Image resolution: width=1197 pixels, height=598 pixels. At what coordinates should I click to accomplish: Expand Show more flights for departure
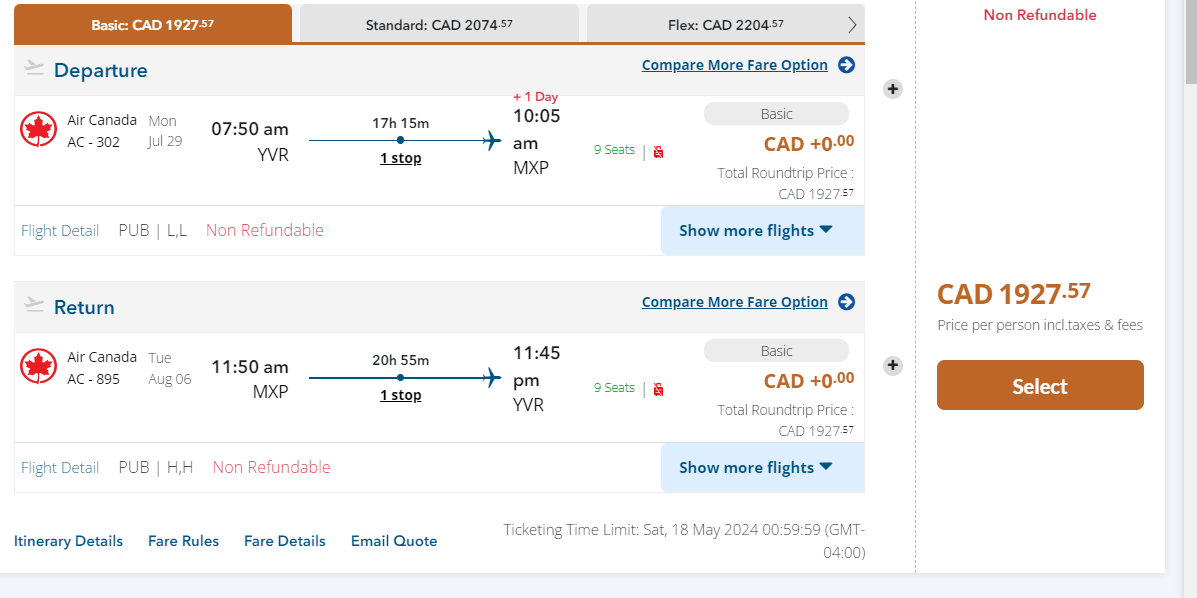pos(756,231)
